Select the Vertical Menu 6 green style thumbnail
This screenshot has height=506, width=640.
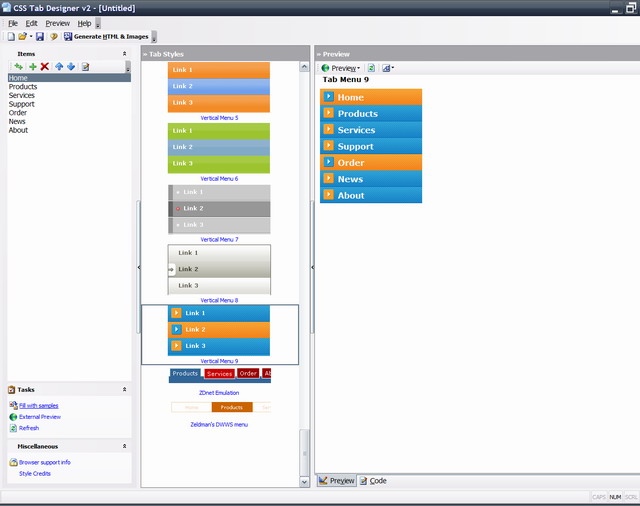pyautogui.click(x=205, y=147)
